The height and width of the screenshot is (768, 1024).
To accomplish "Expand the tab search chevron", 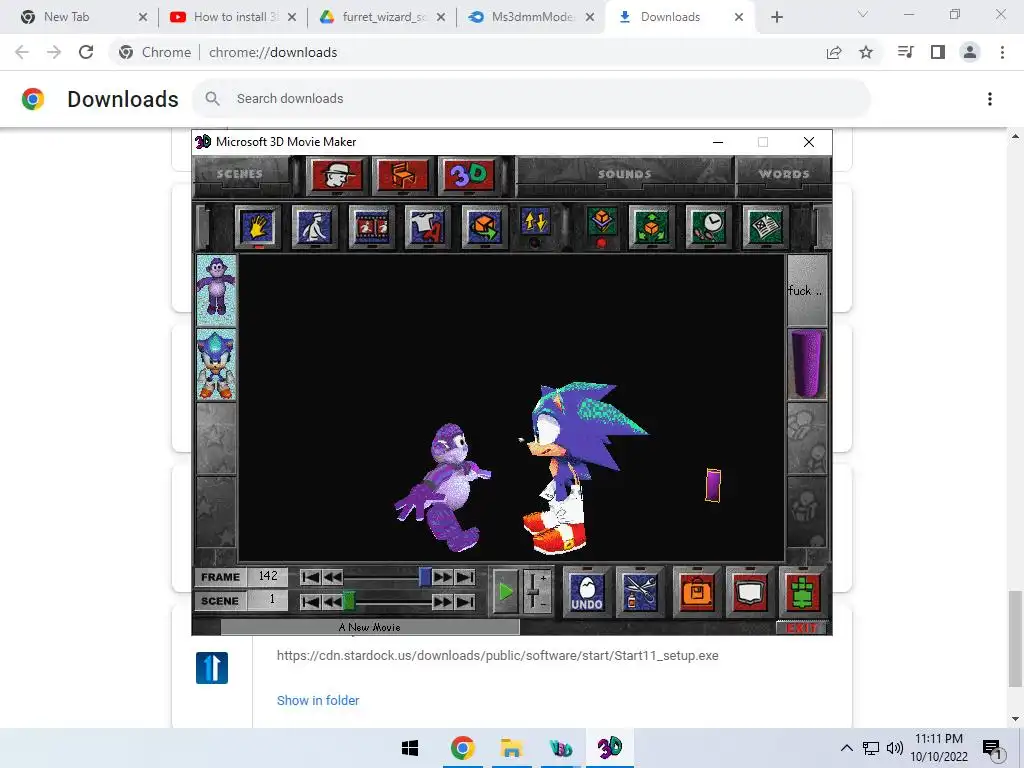I will 863,14.
